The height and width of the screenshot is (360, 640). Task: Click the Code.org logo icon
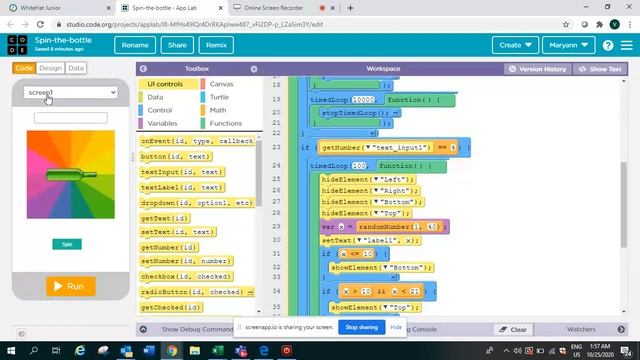18,45
